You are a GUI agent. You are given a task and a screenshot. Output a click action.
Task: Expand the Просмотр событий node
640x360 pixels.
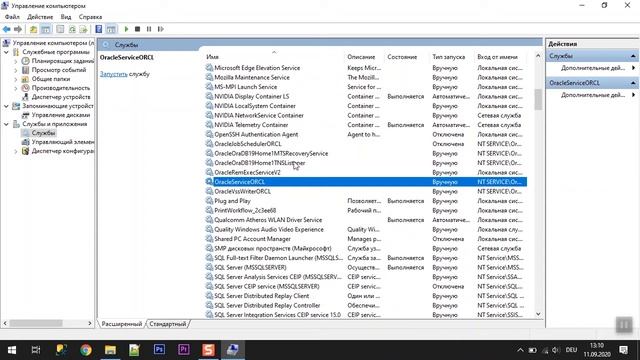pos(16,70)
